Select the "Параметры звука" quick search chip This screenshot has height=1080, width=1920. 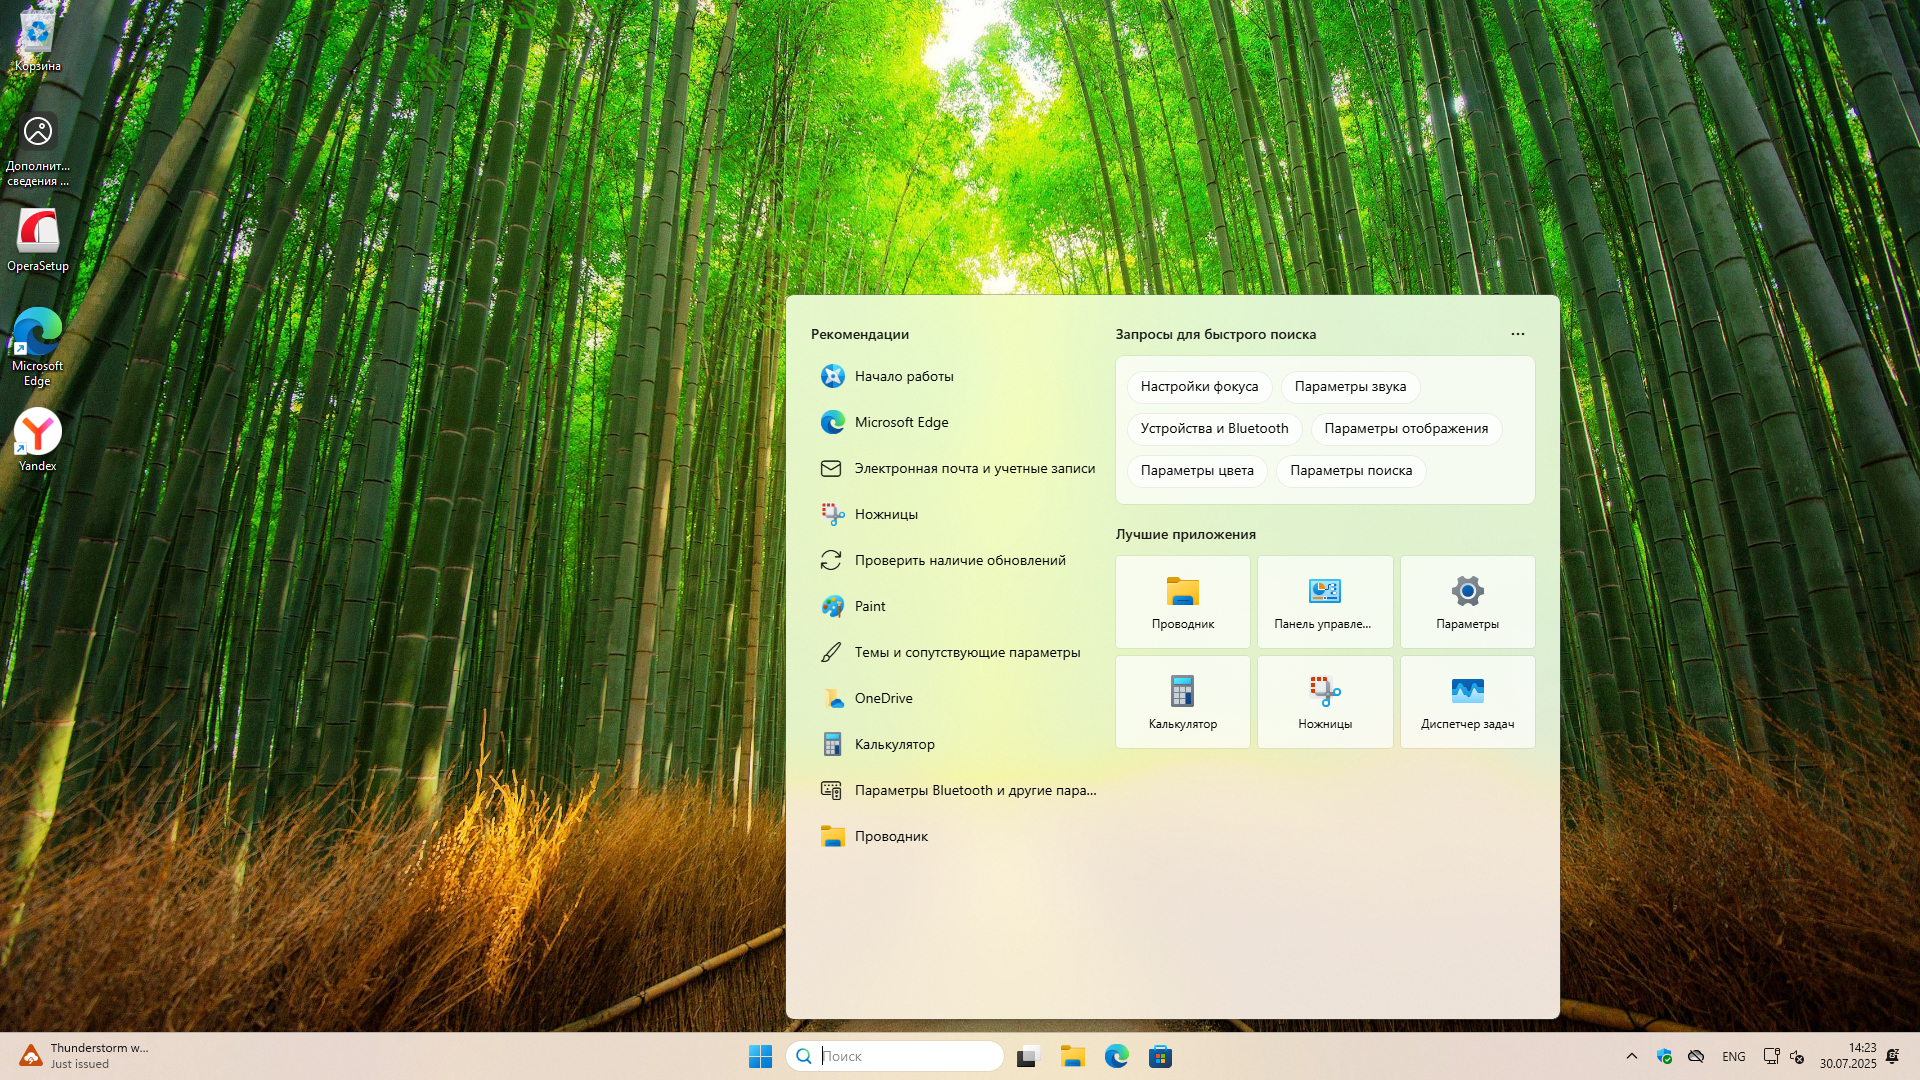(x=1349, y=387)
